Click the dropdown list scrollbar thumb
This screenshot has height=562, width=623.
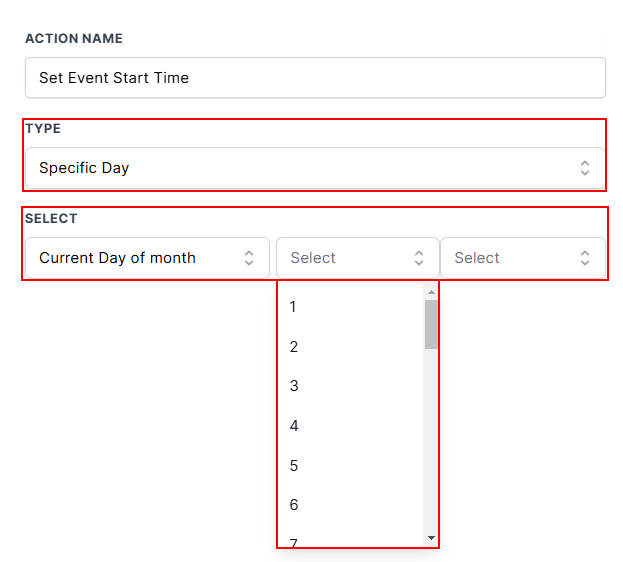click(431, 324)
